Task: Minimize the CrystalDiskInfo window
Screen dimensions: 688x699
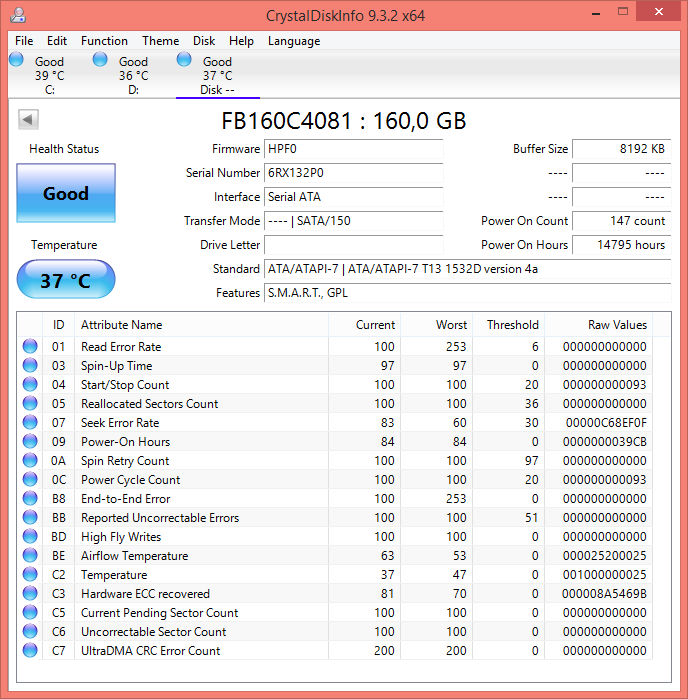Action: tap(596, 13)
